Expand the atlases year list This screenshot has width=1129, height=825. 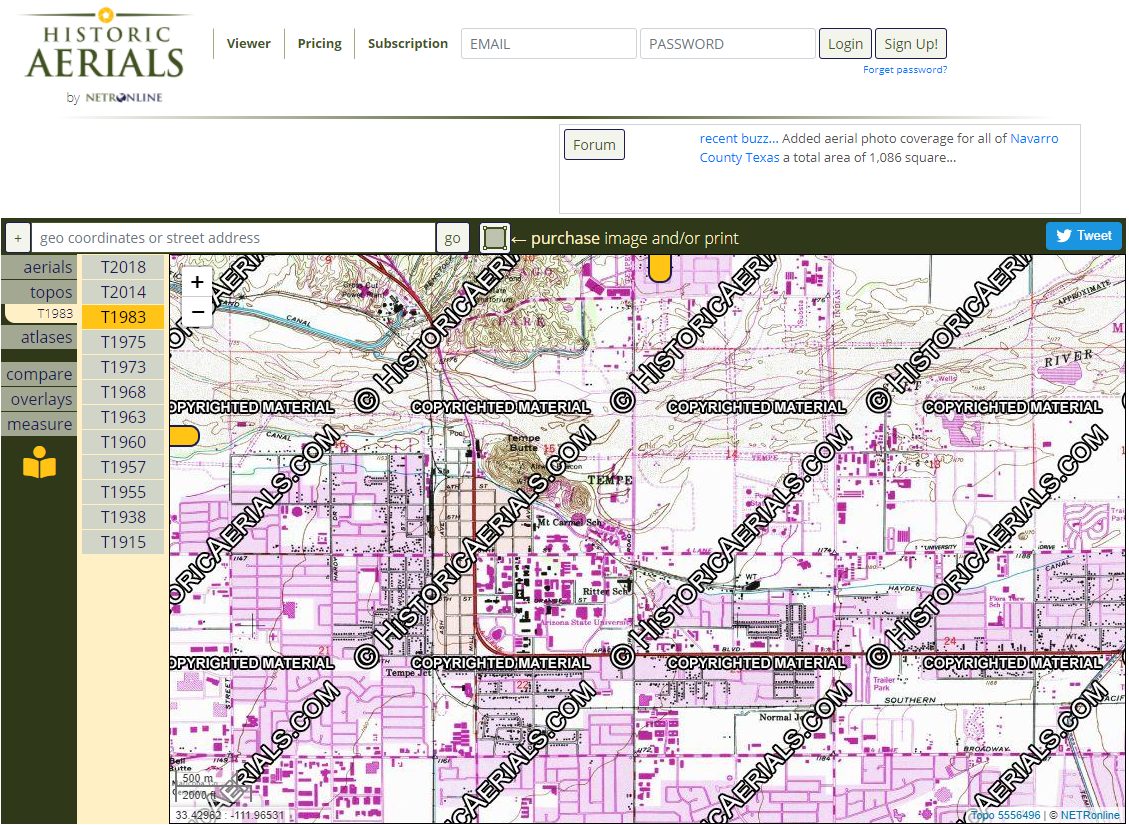(45, 337)
